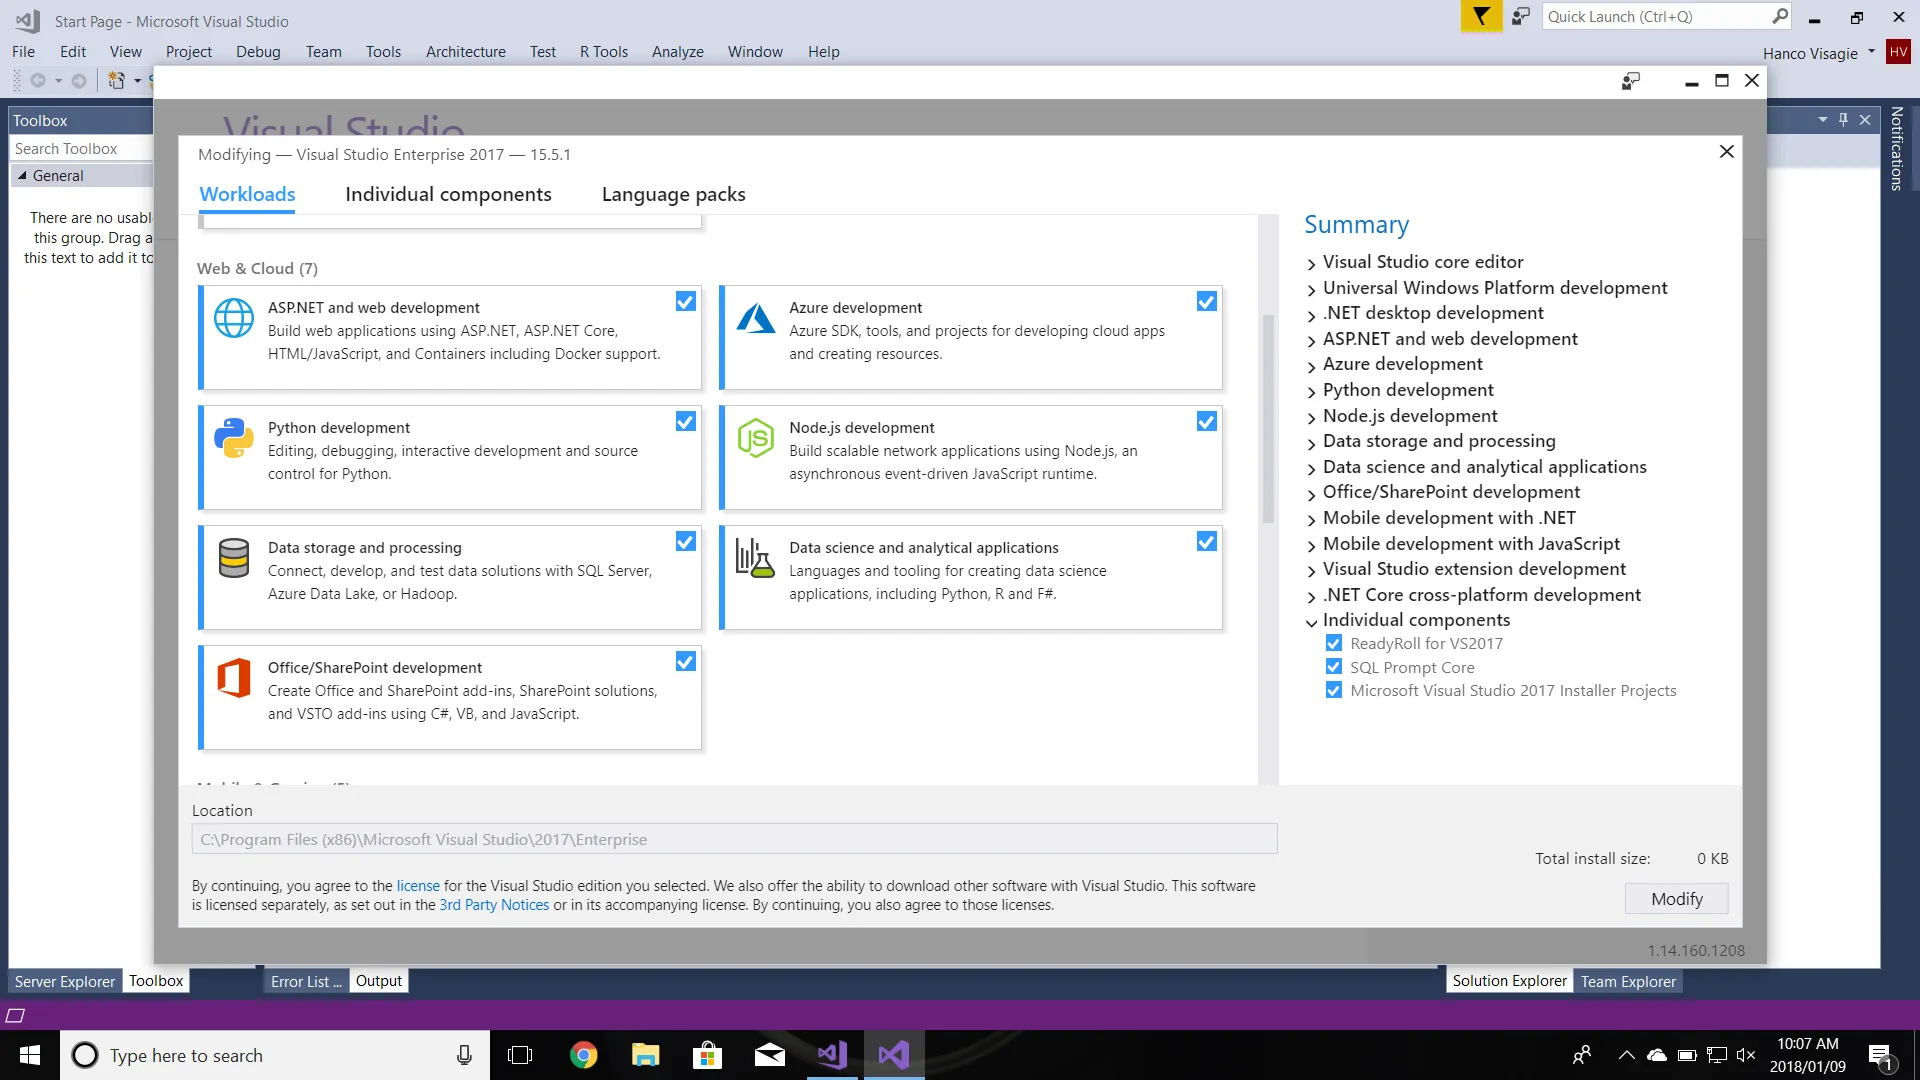The image size is (1920, 1080).
Task: Open the Architecture menu
Action: (x=465, y=52)
